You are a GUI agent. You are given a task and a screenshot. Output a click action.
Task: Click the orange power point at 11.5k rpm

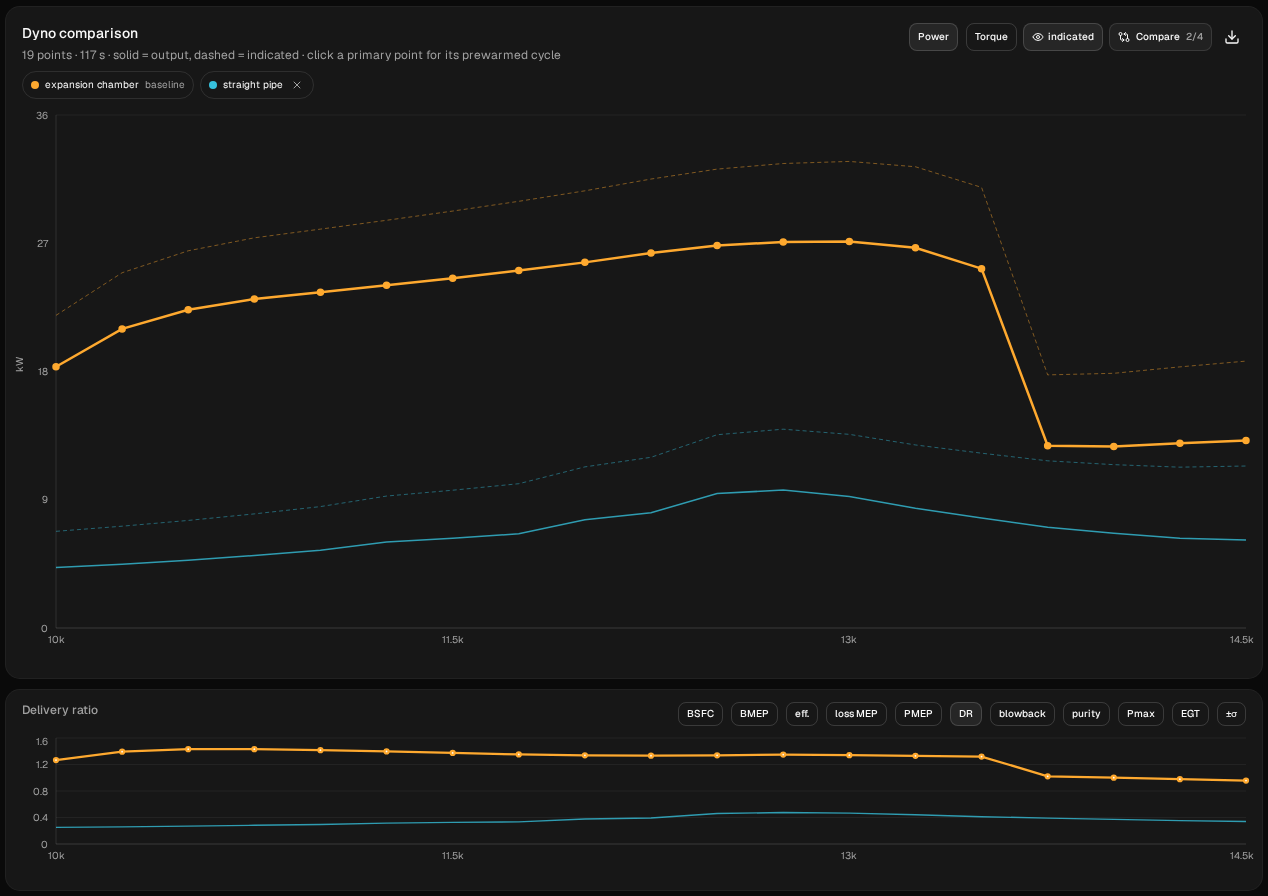pyautogui.click(x=452, y=278)
